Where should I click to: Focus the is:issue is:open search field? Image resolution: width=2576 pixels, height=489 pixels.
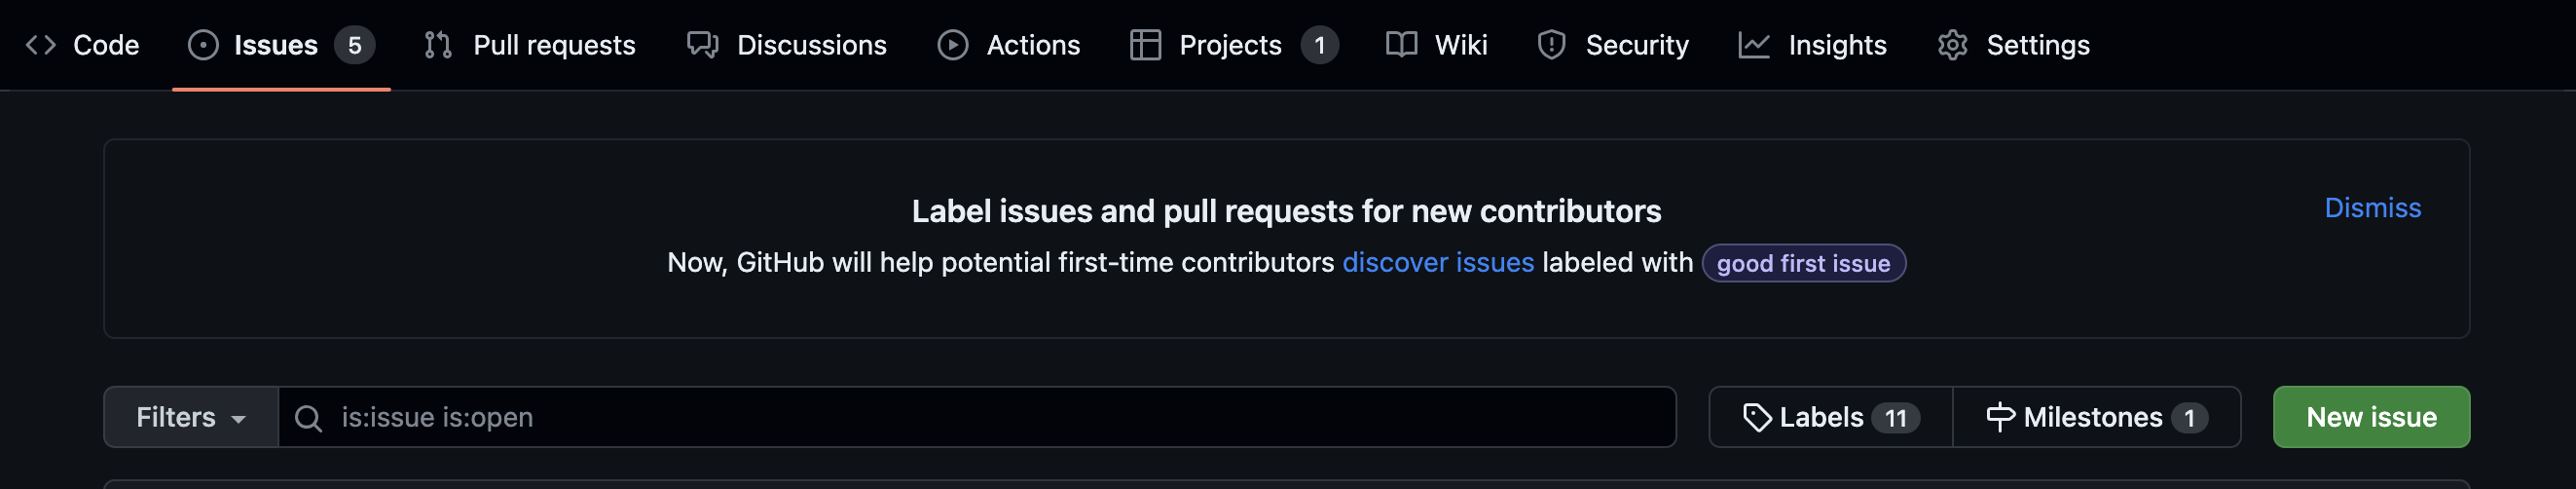[x=976, y=417]
